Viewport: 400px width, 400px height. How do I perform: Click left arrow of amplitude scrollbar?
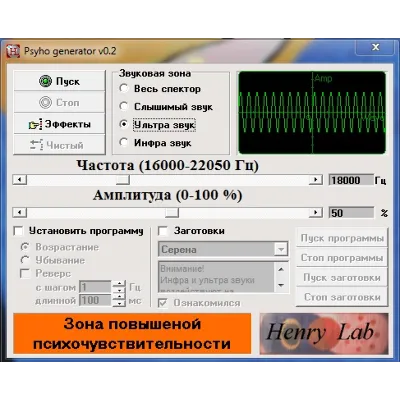tap(20, 212)
